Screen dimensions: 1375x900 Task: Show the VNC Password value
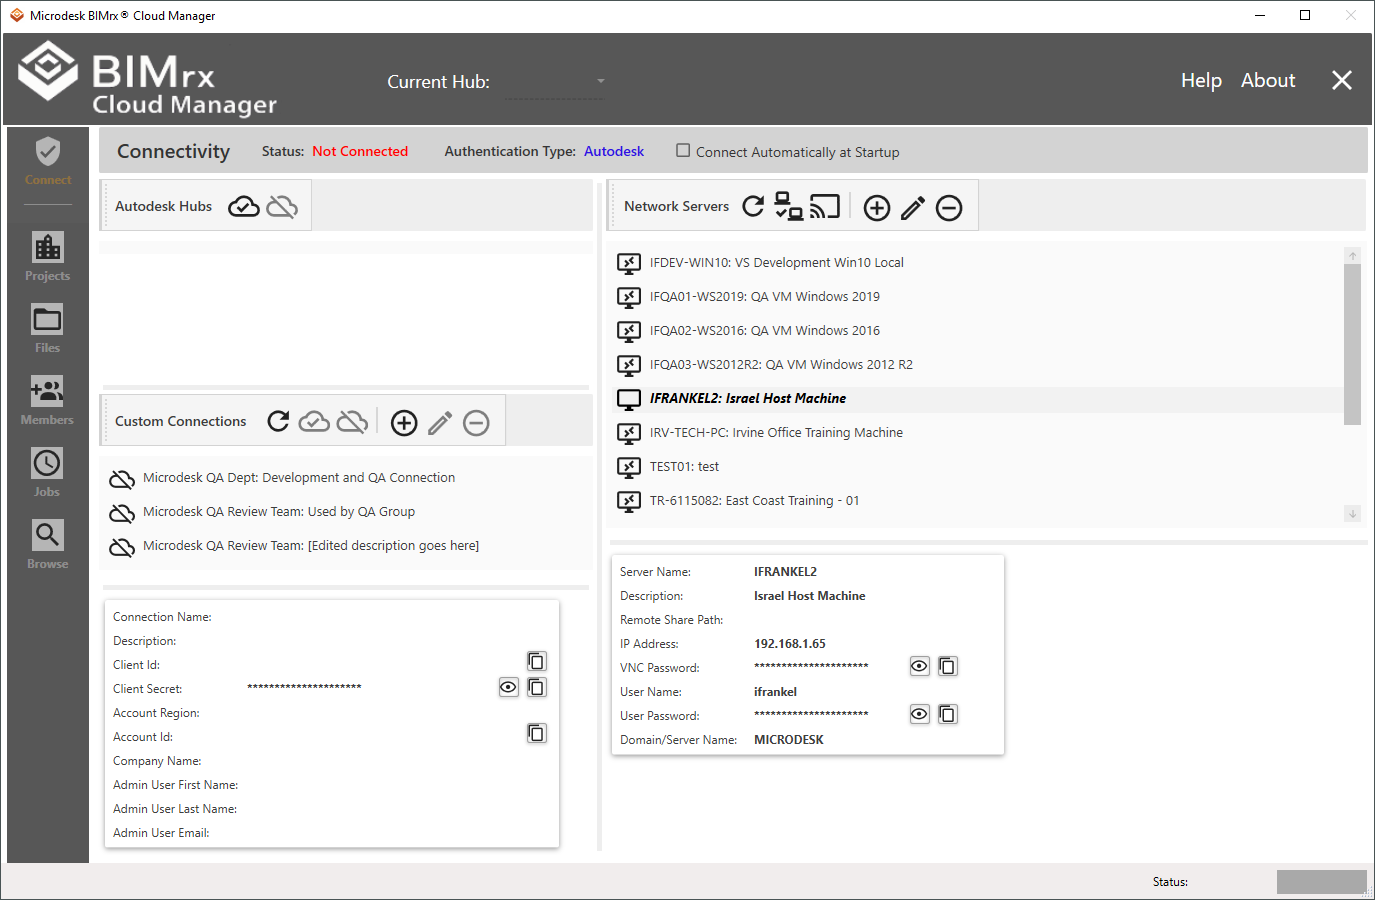pos(919,666)
